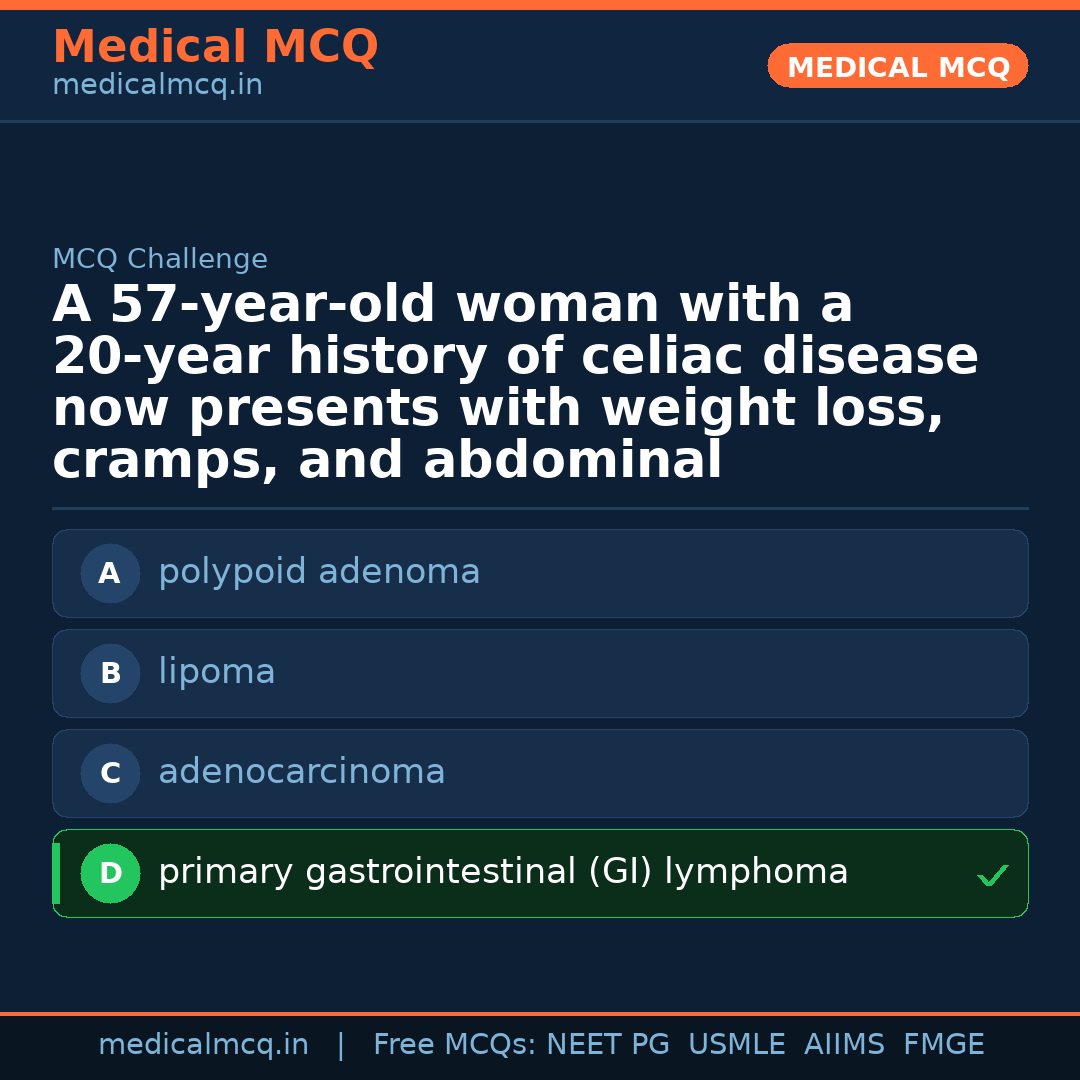1080x1080 pixels.
Task: Click the large "Medical MCQ" header title
Action: (x=215, y=47)
